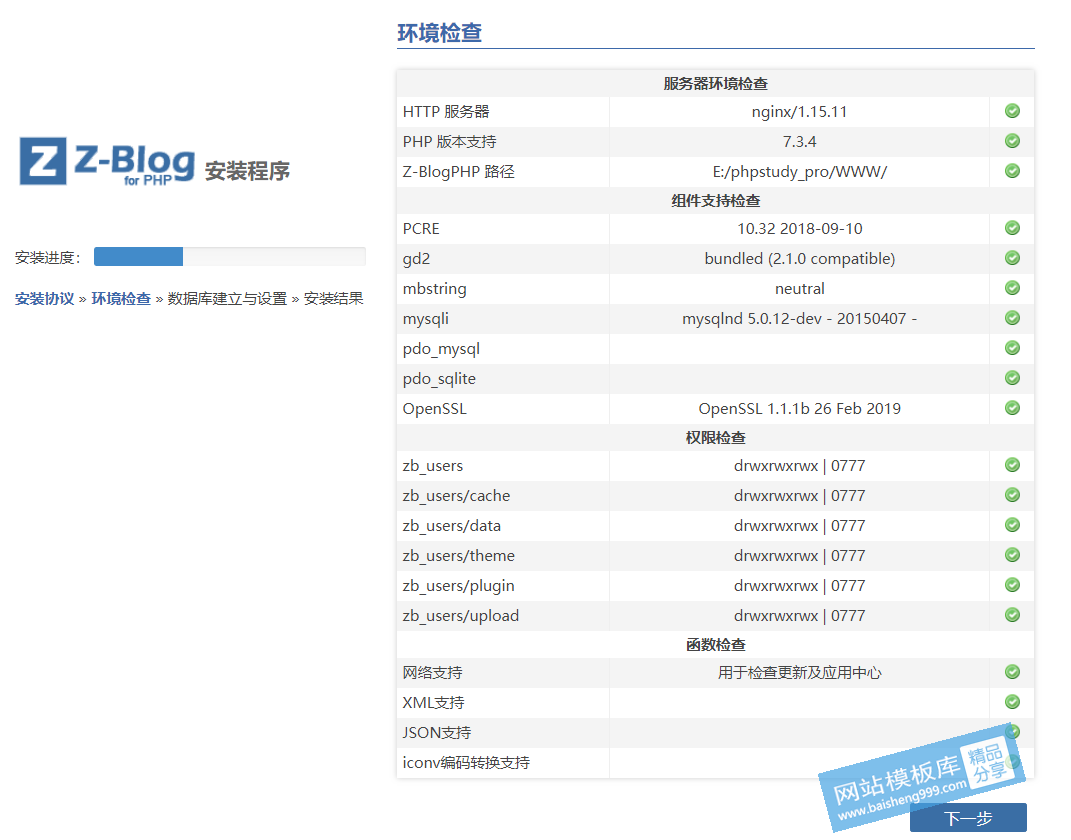1071x840 pixels.
Task: Click the zb_users/upload label
Action: [x=461, y=616]
